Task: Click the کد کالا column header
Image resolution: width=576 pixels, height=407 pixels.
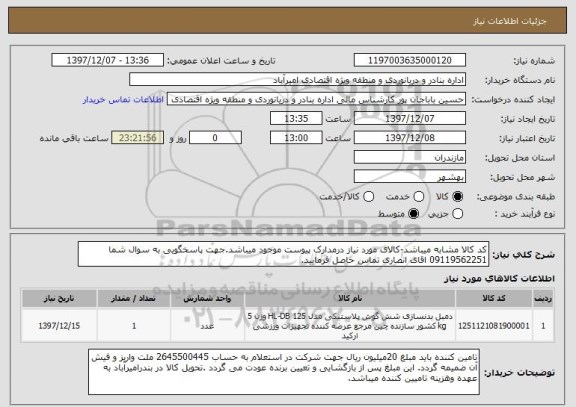Action: pyautogui.click(x=494, y=298)
